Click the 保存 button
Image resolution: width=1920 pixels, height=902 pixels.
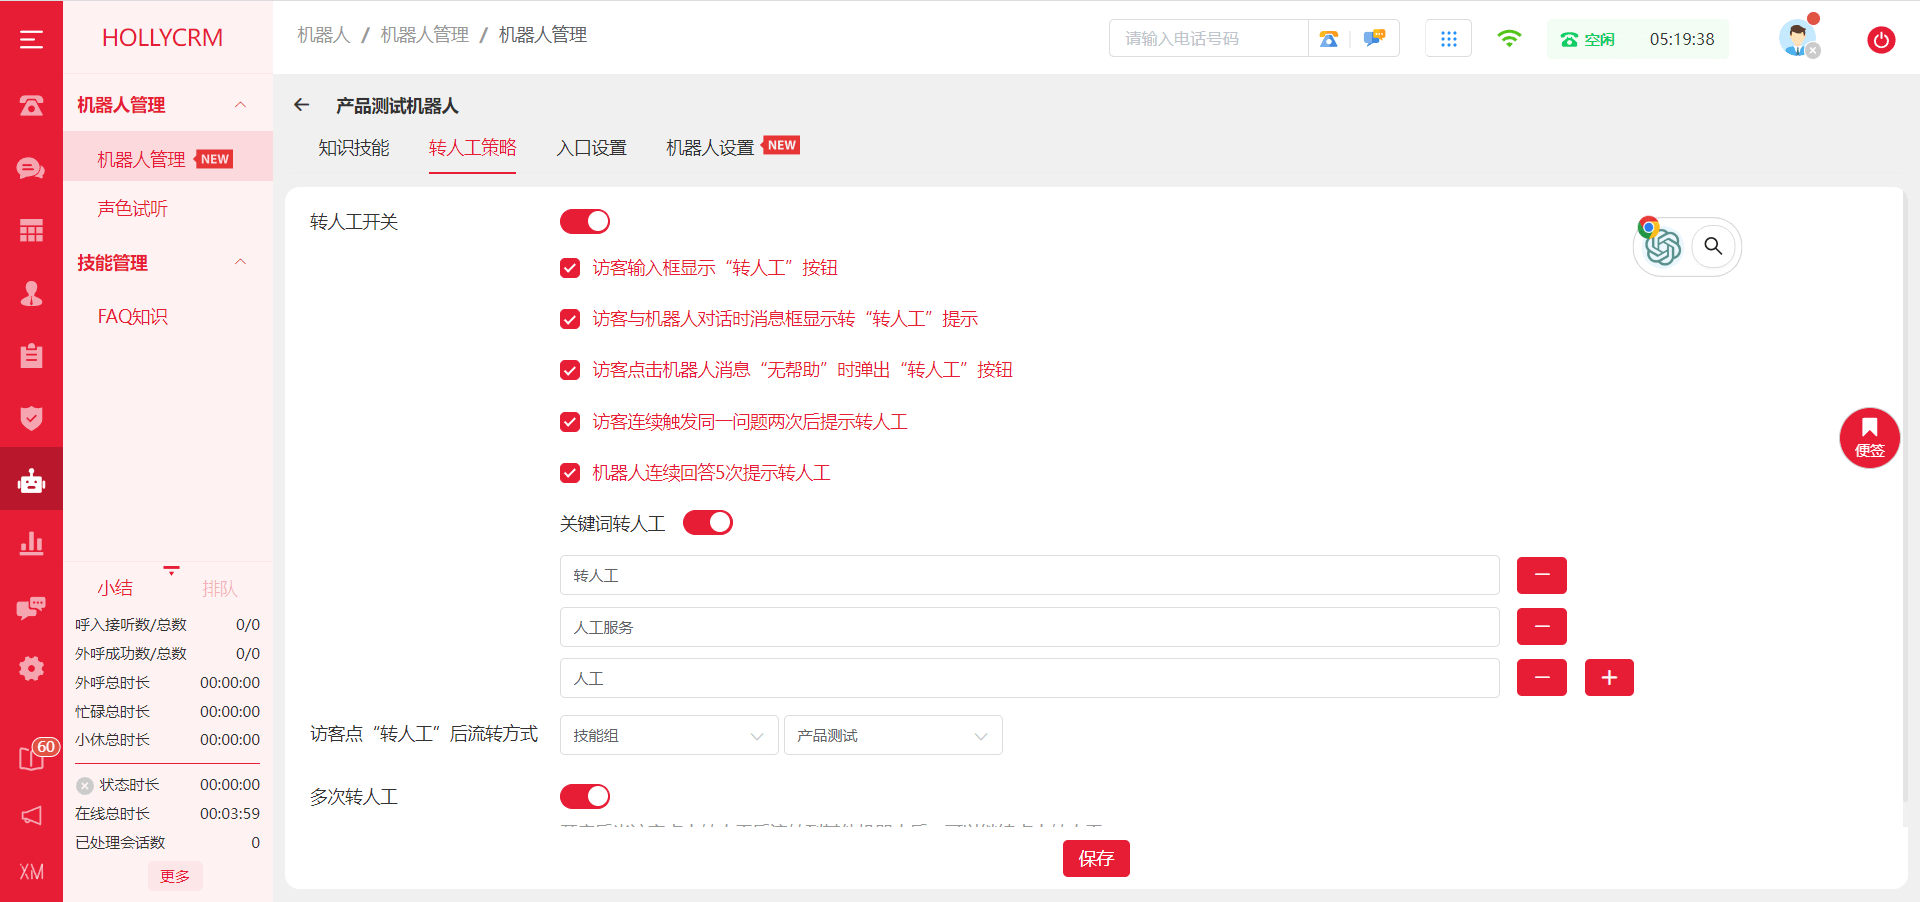[1096, 858]
